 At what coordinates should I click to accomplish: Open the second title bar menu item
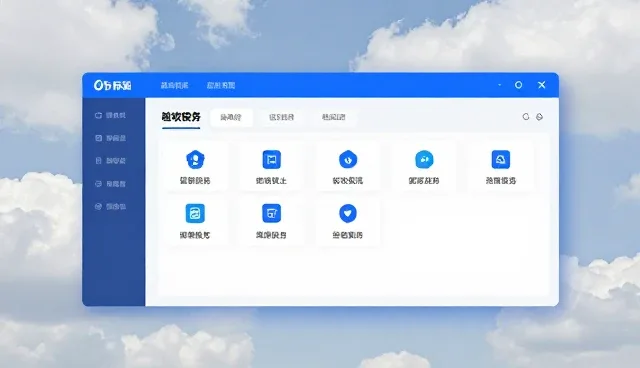click(x=221, y=85)
